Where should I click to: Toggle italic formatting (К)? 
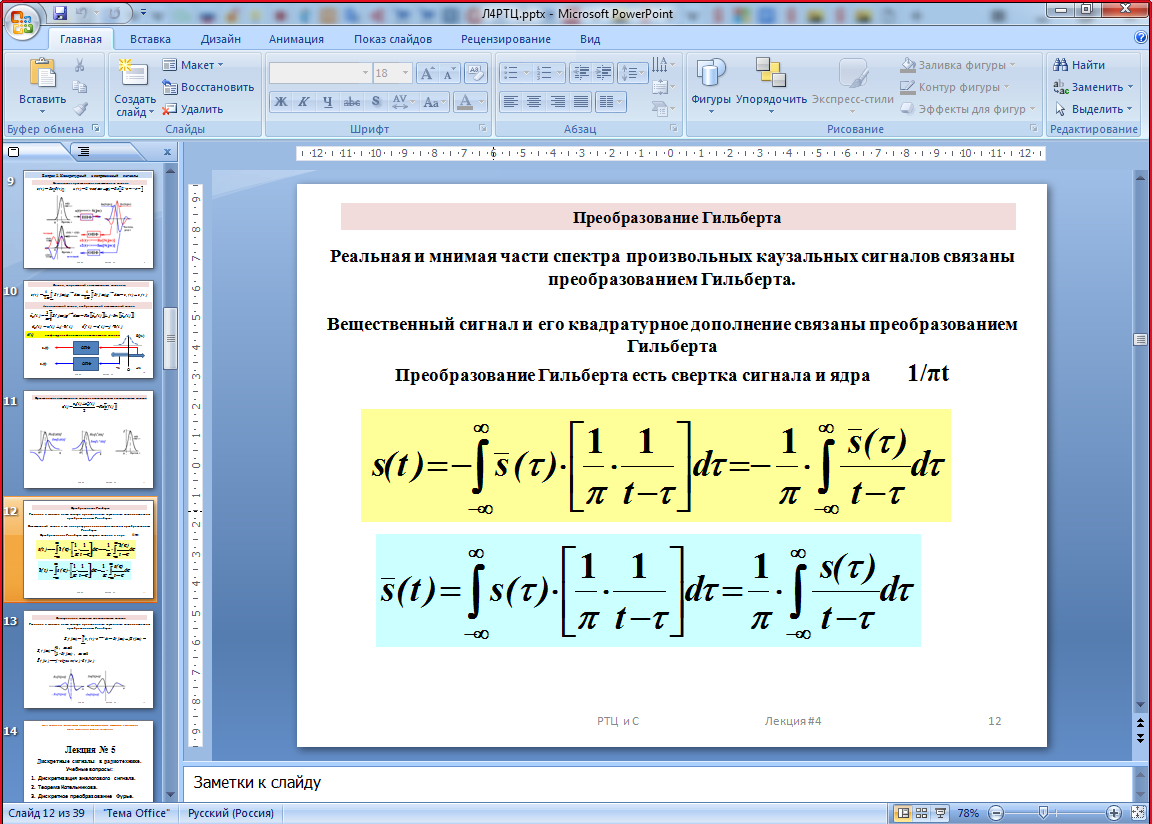tap(304, 102)
